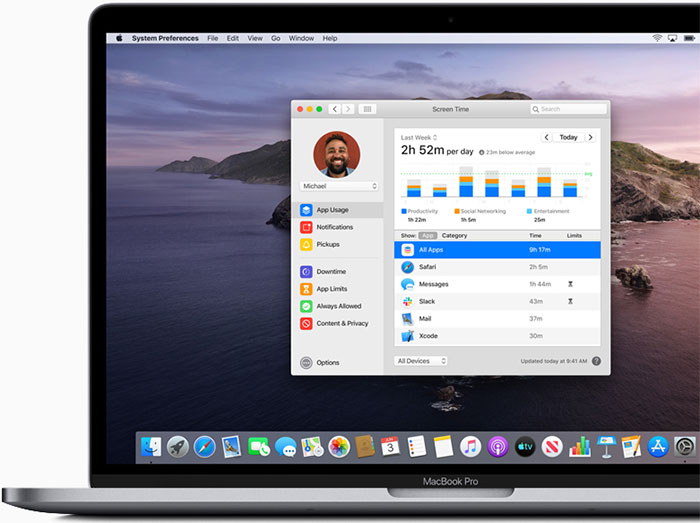The width and height of the screenshot is (700, 523).
Task: Go forward with the toolbar forward arrow
Action: 348,109
